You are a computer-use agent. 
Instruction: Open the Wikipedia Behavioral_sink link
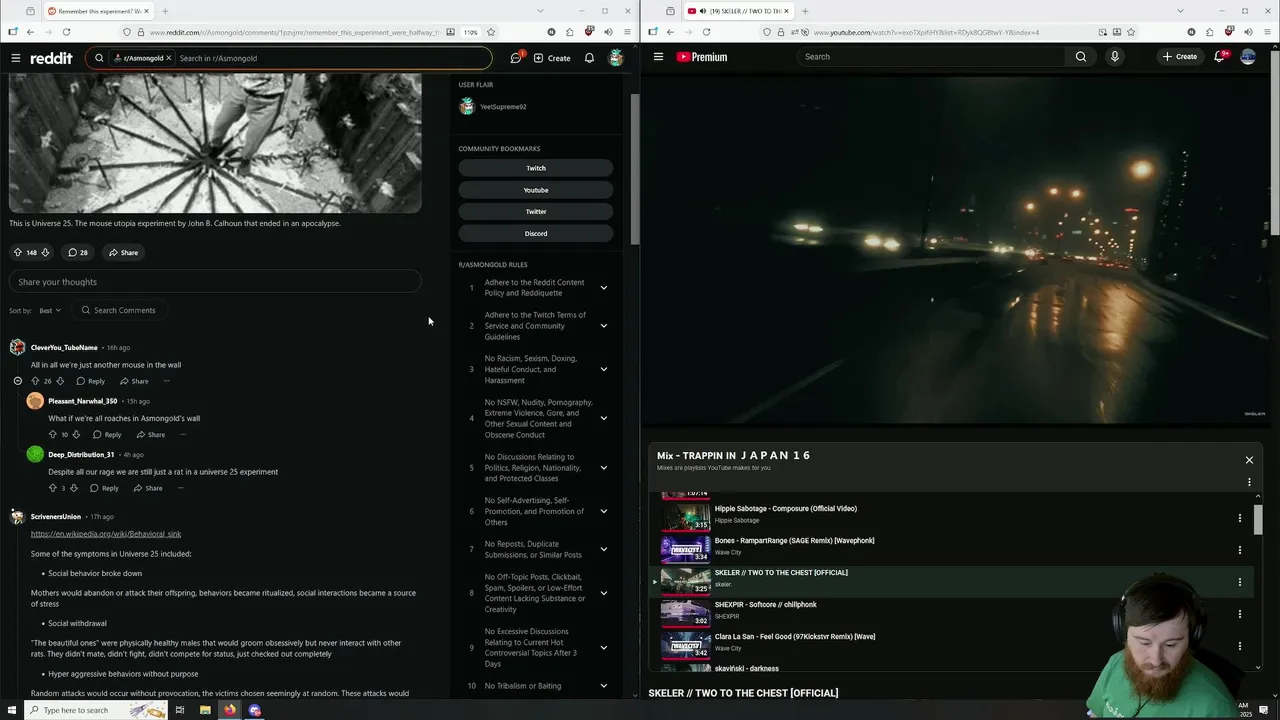pos(106,534)
